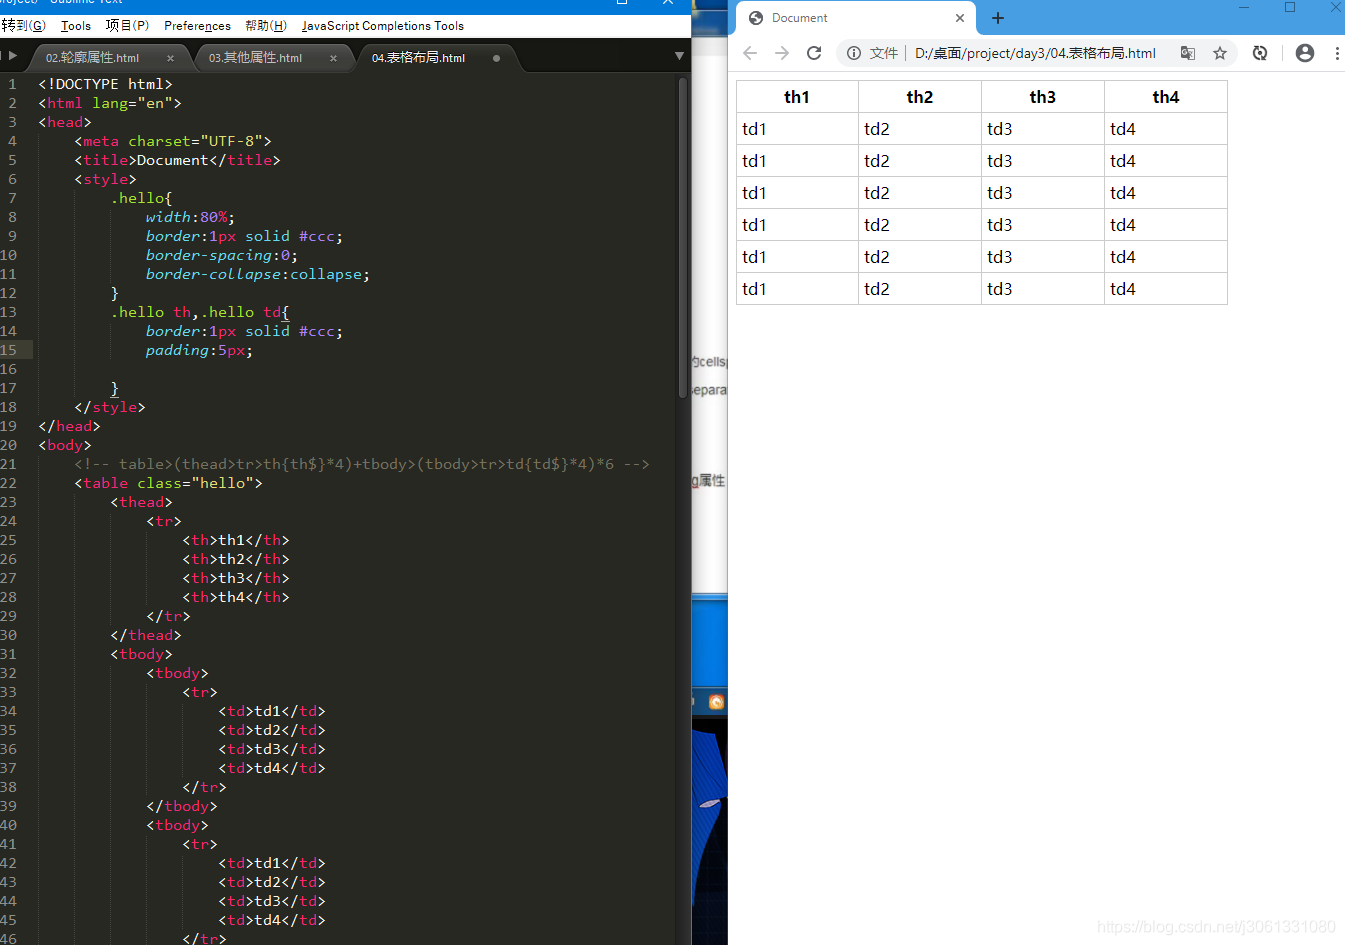Click line number 22 in gutter
Viewport: 1345px width, 945px height.
tap(9, 483)
